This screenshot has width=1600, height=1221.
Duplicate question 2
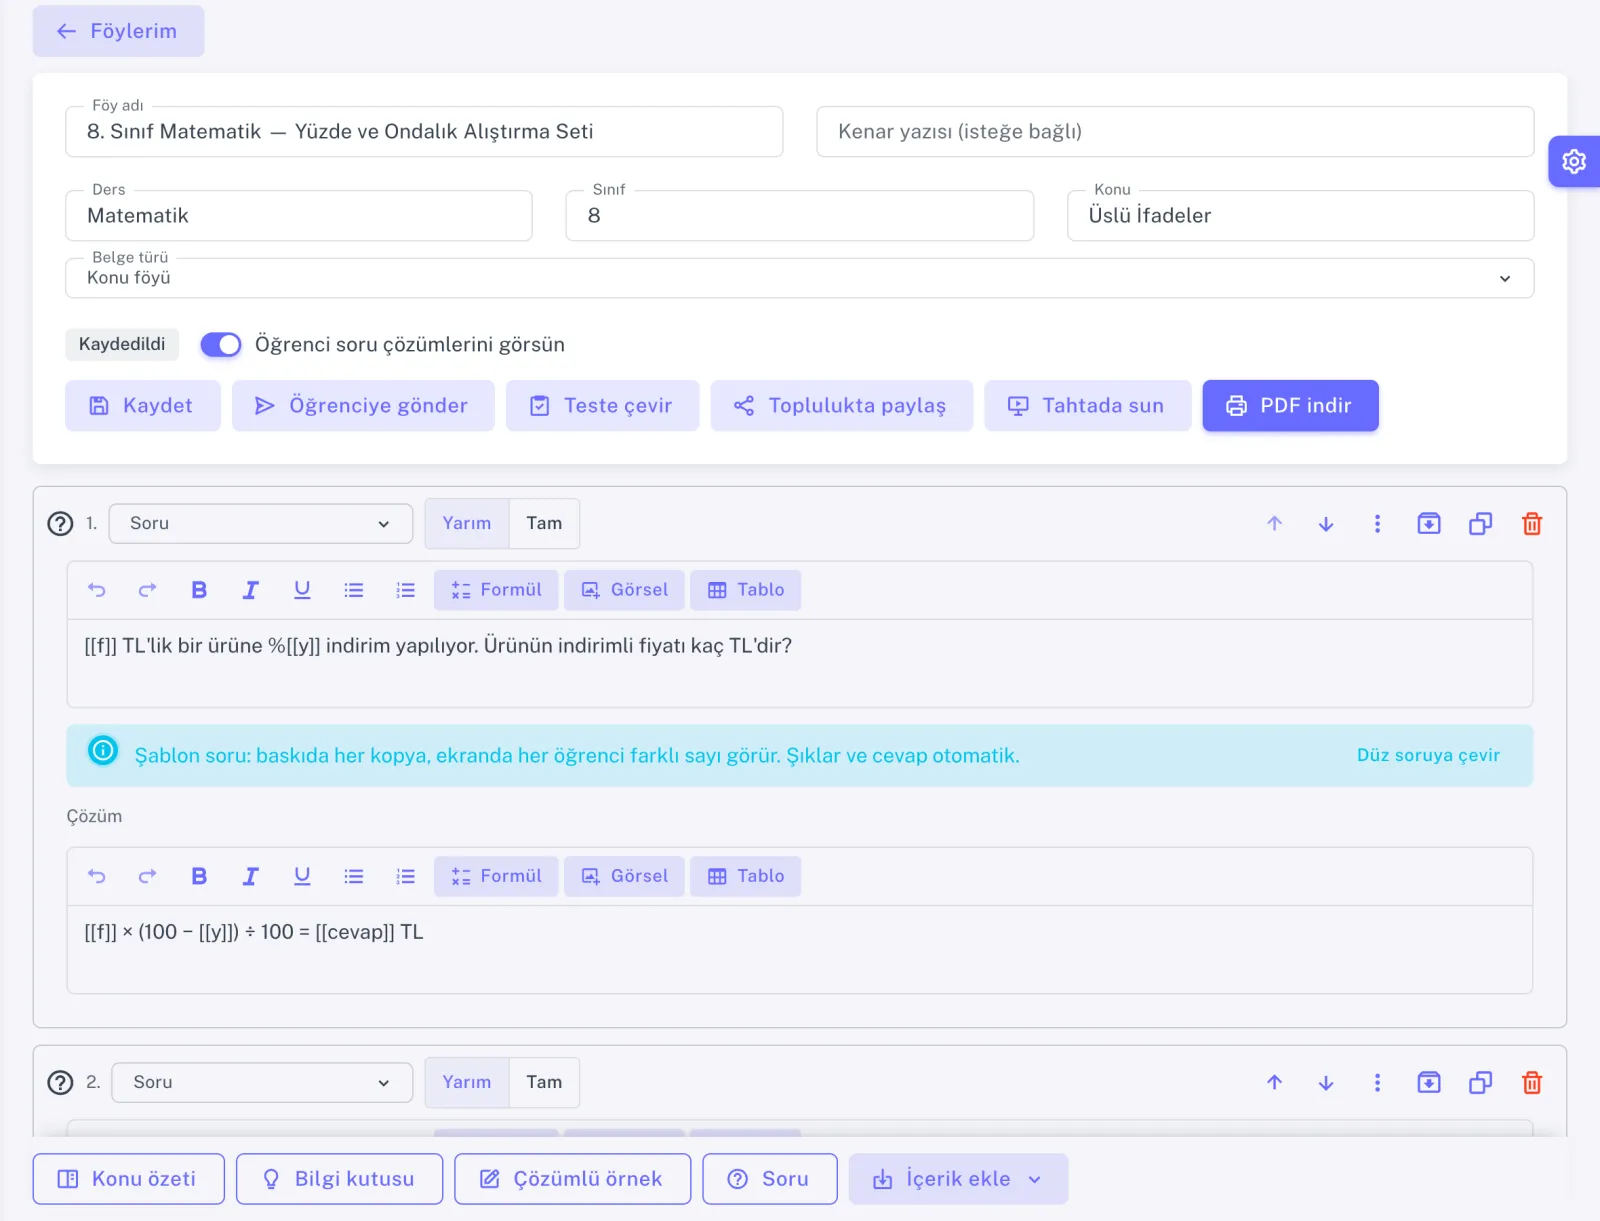point(1480,1082)
